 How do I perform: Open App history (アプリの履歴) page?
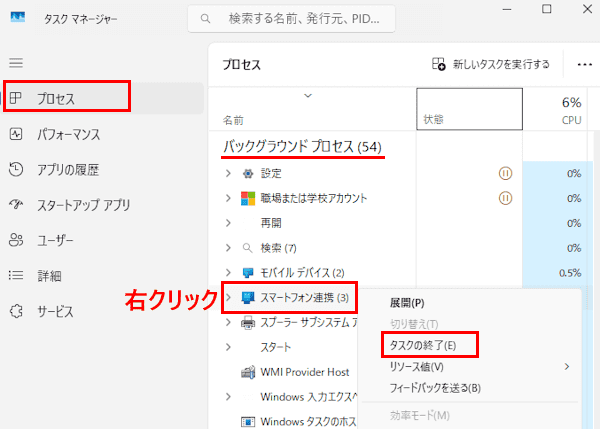click(68, 170)
